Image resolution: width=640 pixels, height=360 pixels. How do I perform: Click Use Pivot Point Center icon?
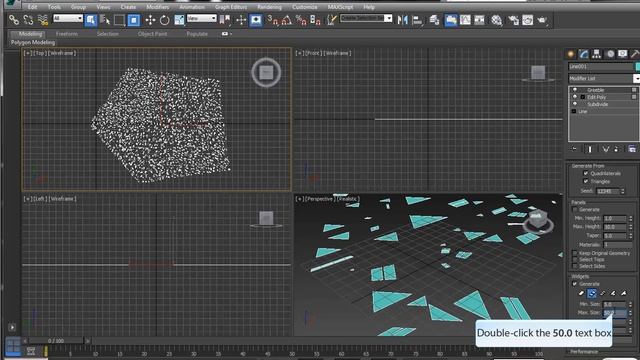click(224, 20)
